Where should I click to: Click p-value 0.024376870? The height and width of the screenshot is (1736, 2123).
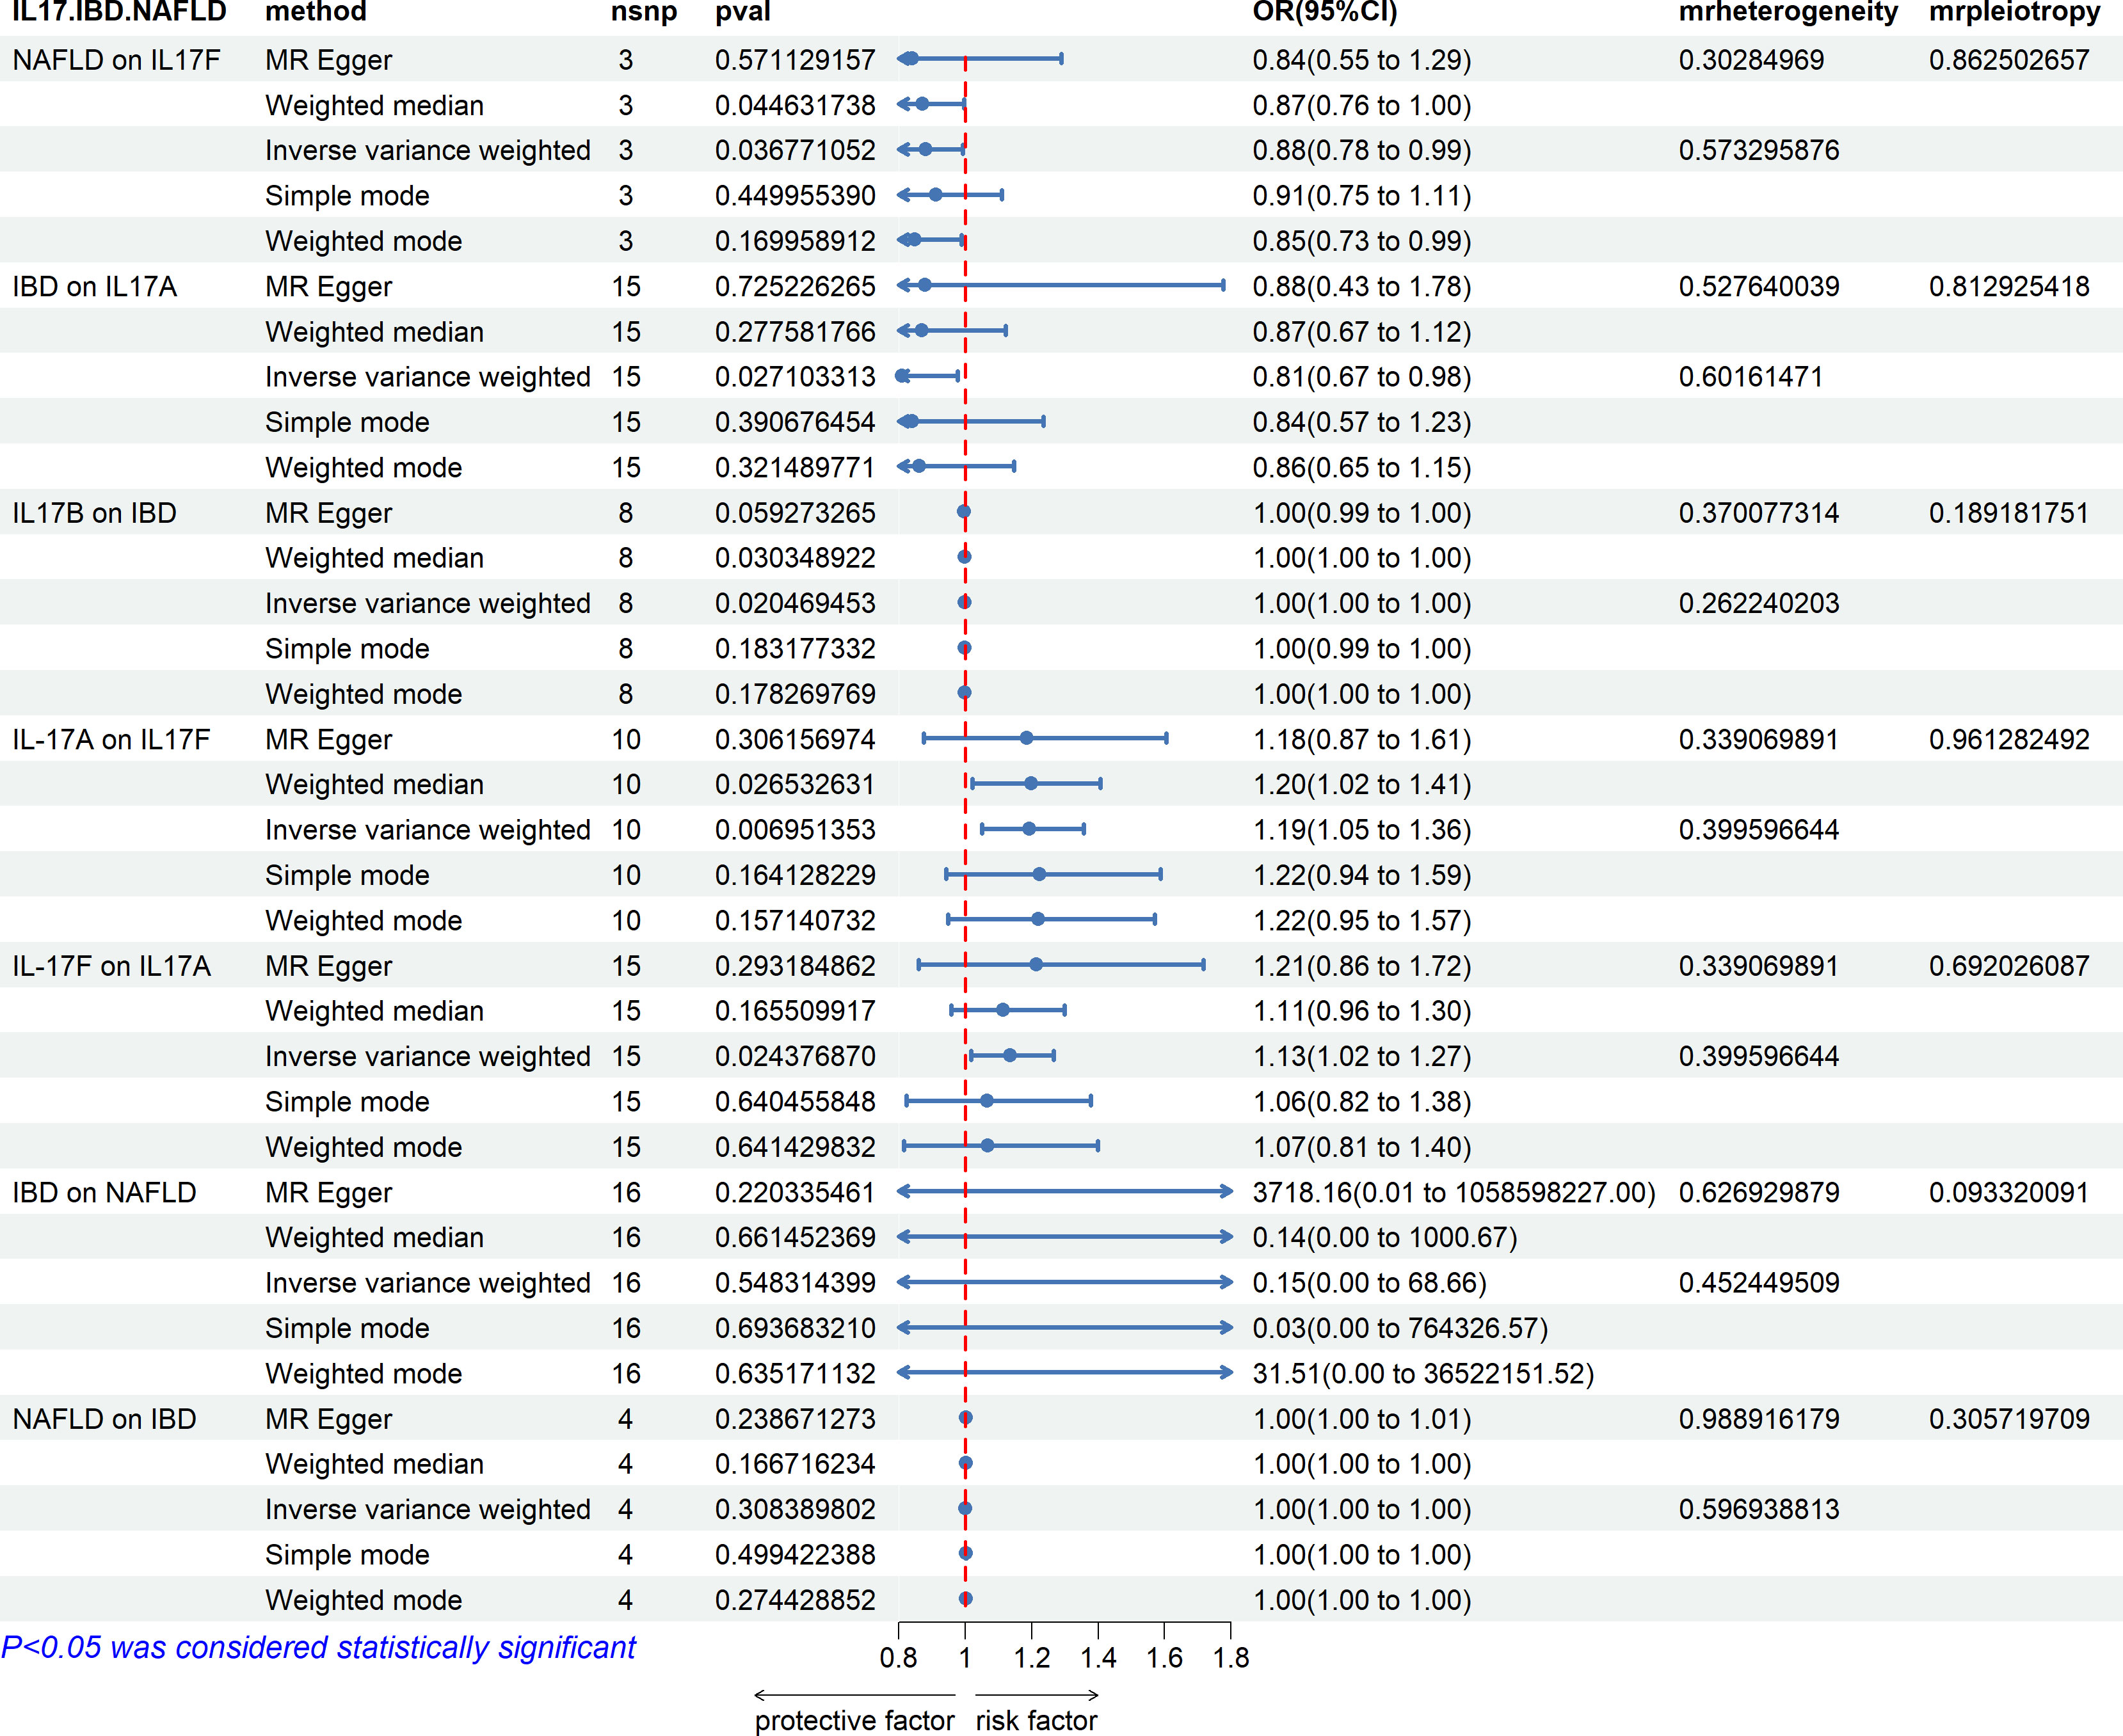point(795,1057)
